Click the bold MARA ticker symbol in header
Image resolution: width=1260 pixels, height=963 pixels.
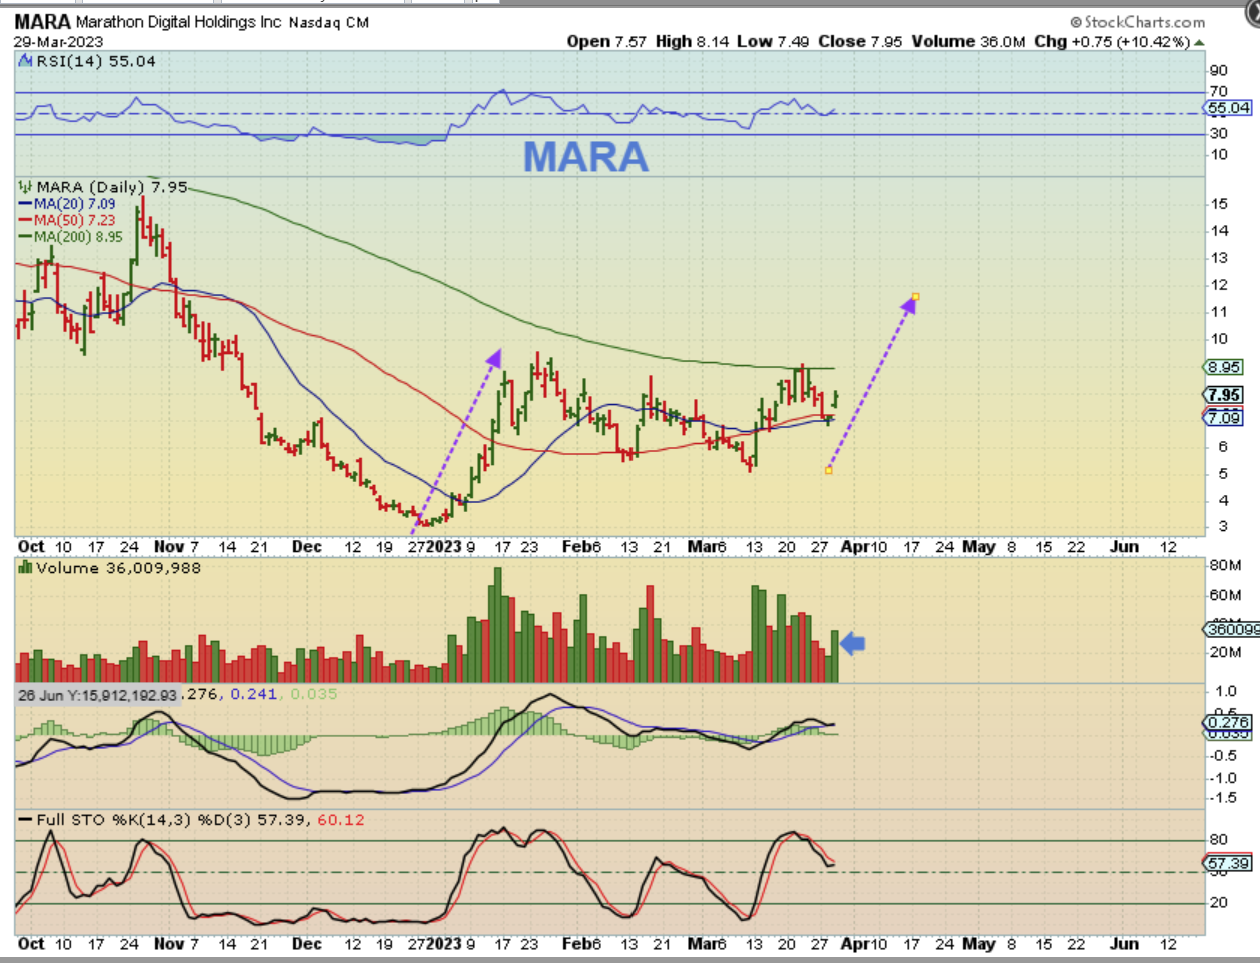pos(42,22)
